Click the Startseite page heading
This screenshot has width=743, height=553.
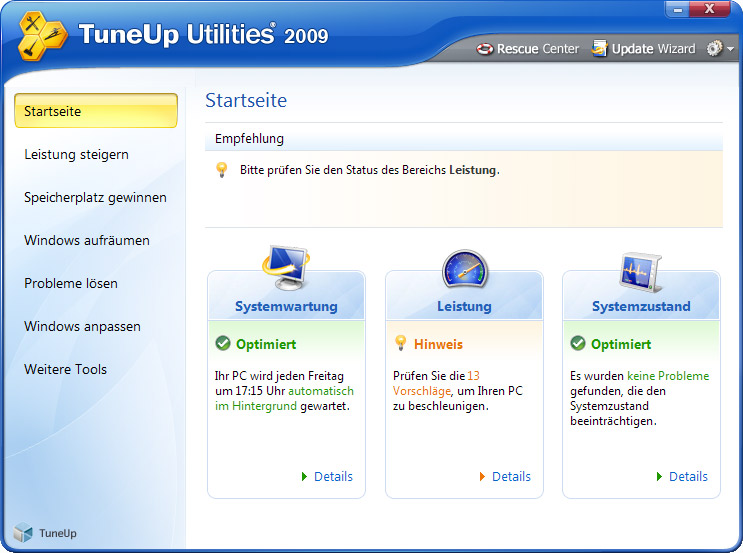click(246, 100)
